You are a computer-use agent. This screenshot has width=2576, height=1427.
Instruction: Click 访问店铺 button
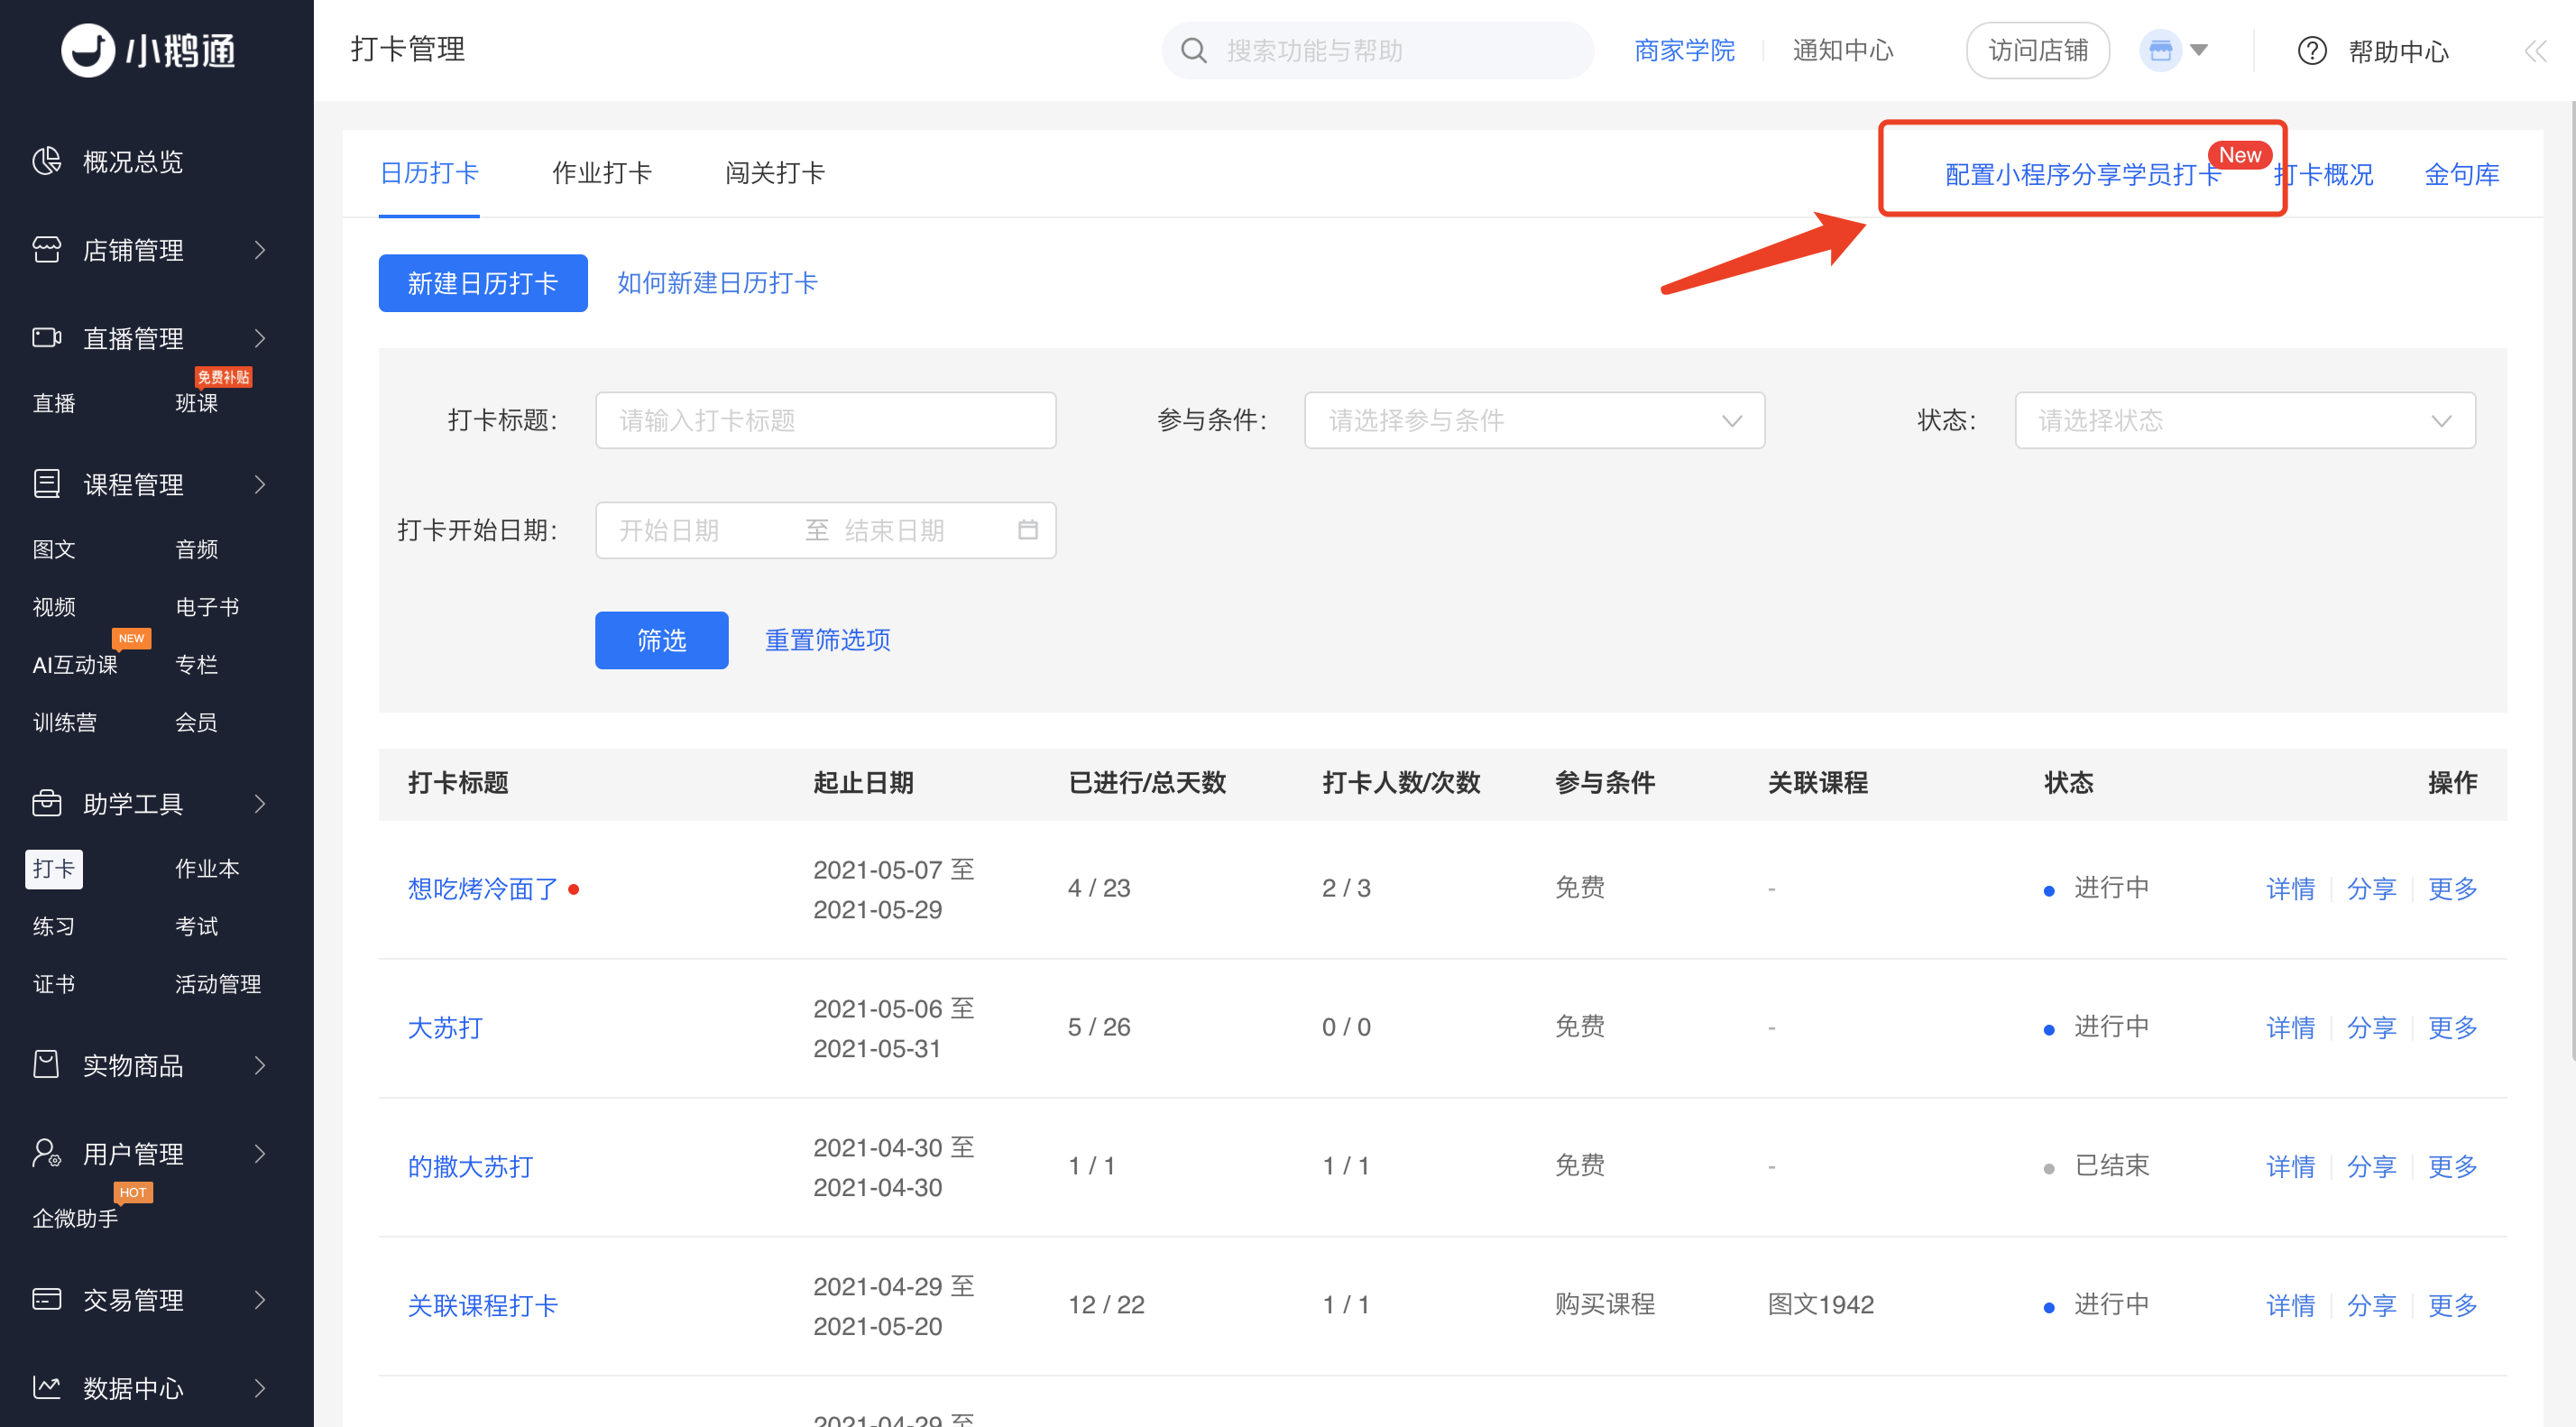[x=2037, y=50]
